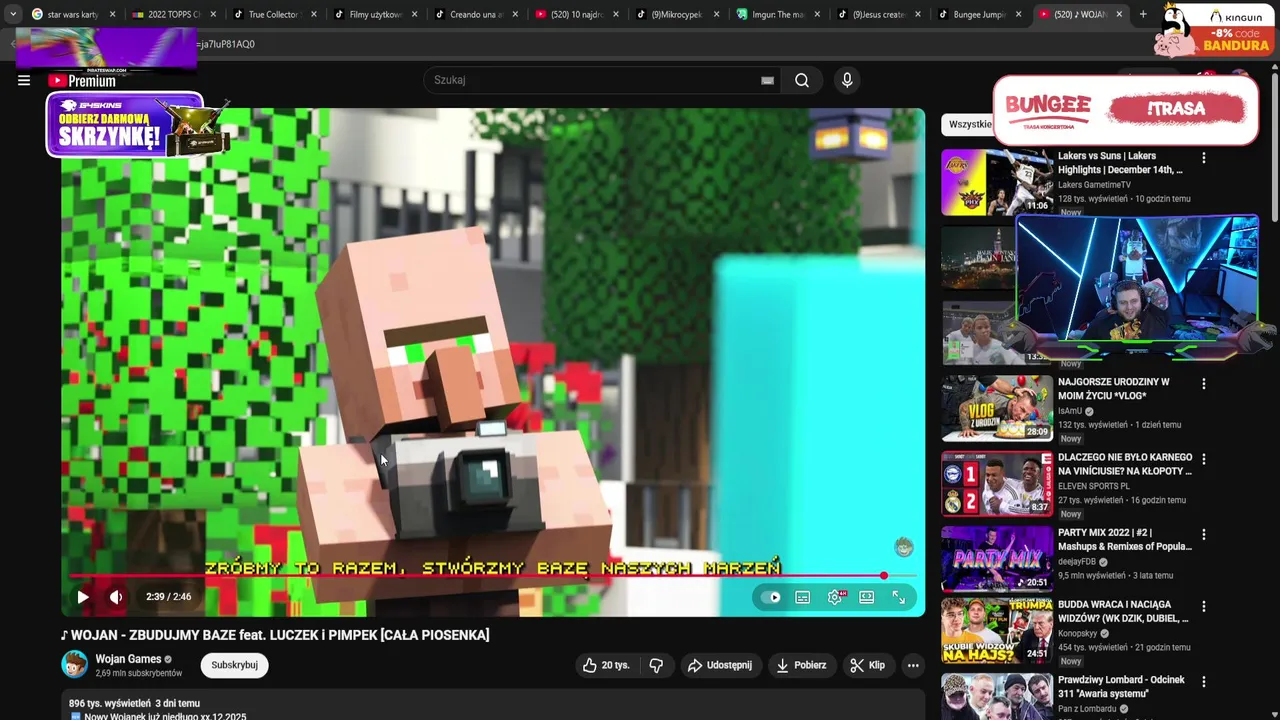This screenshot has width=1280, height=720.
Task: Click the search magnifier button
Action: pos(802,80)
